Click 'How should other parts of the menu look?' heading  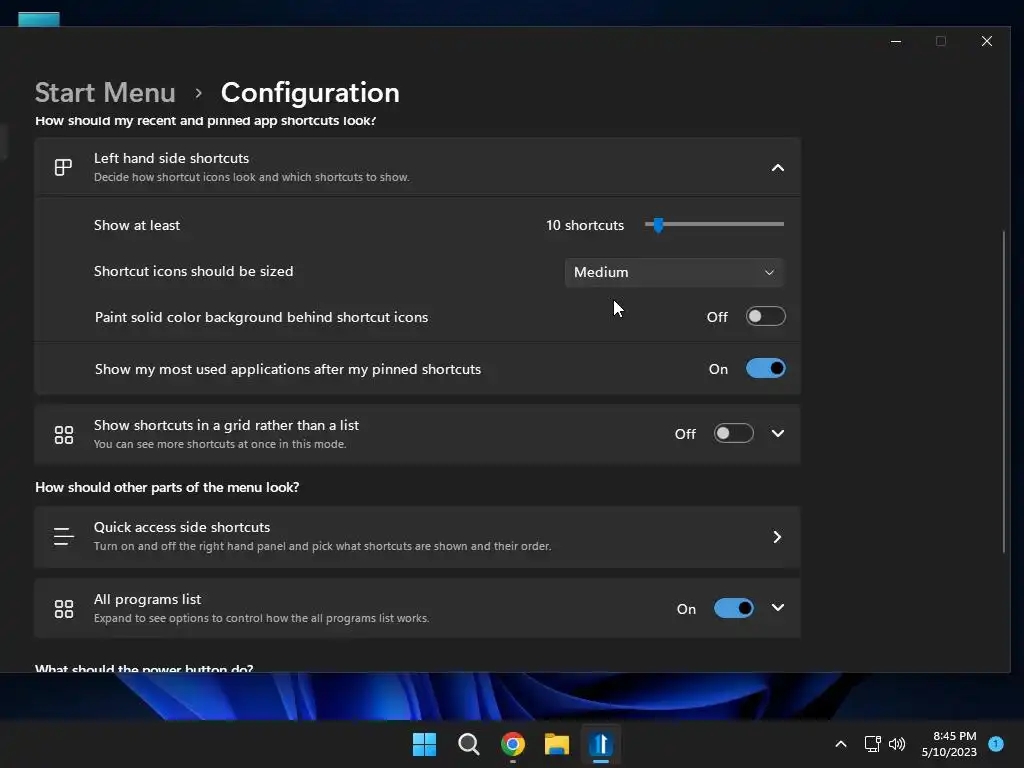167,487
